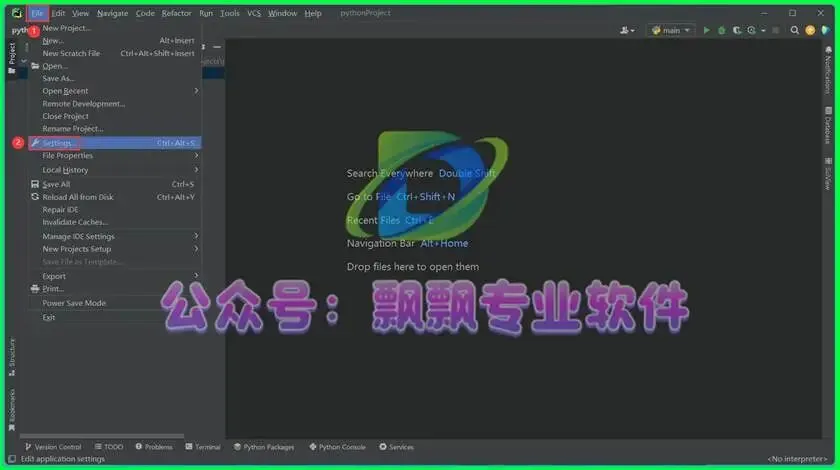Open the Profile run icon in the toolbar
840x470 pixels.
[752, 31]
